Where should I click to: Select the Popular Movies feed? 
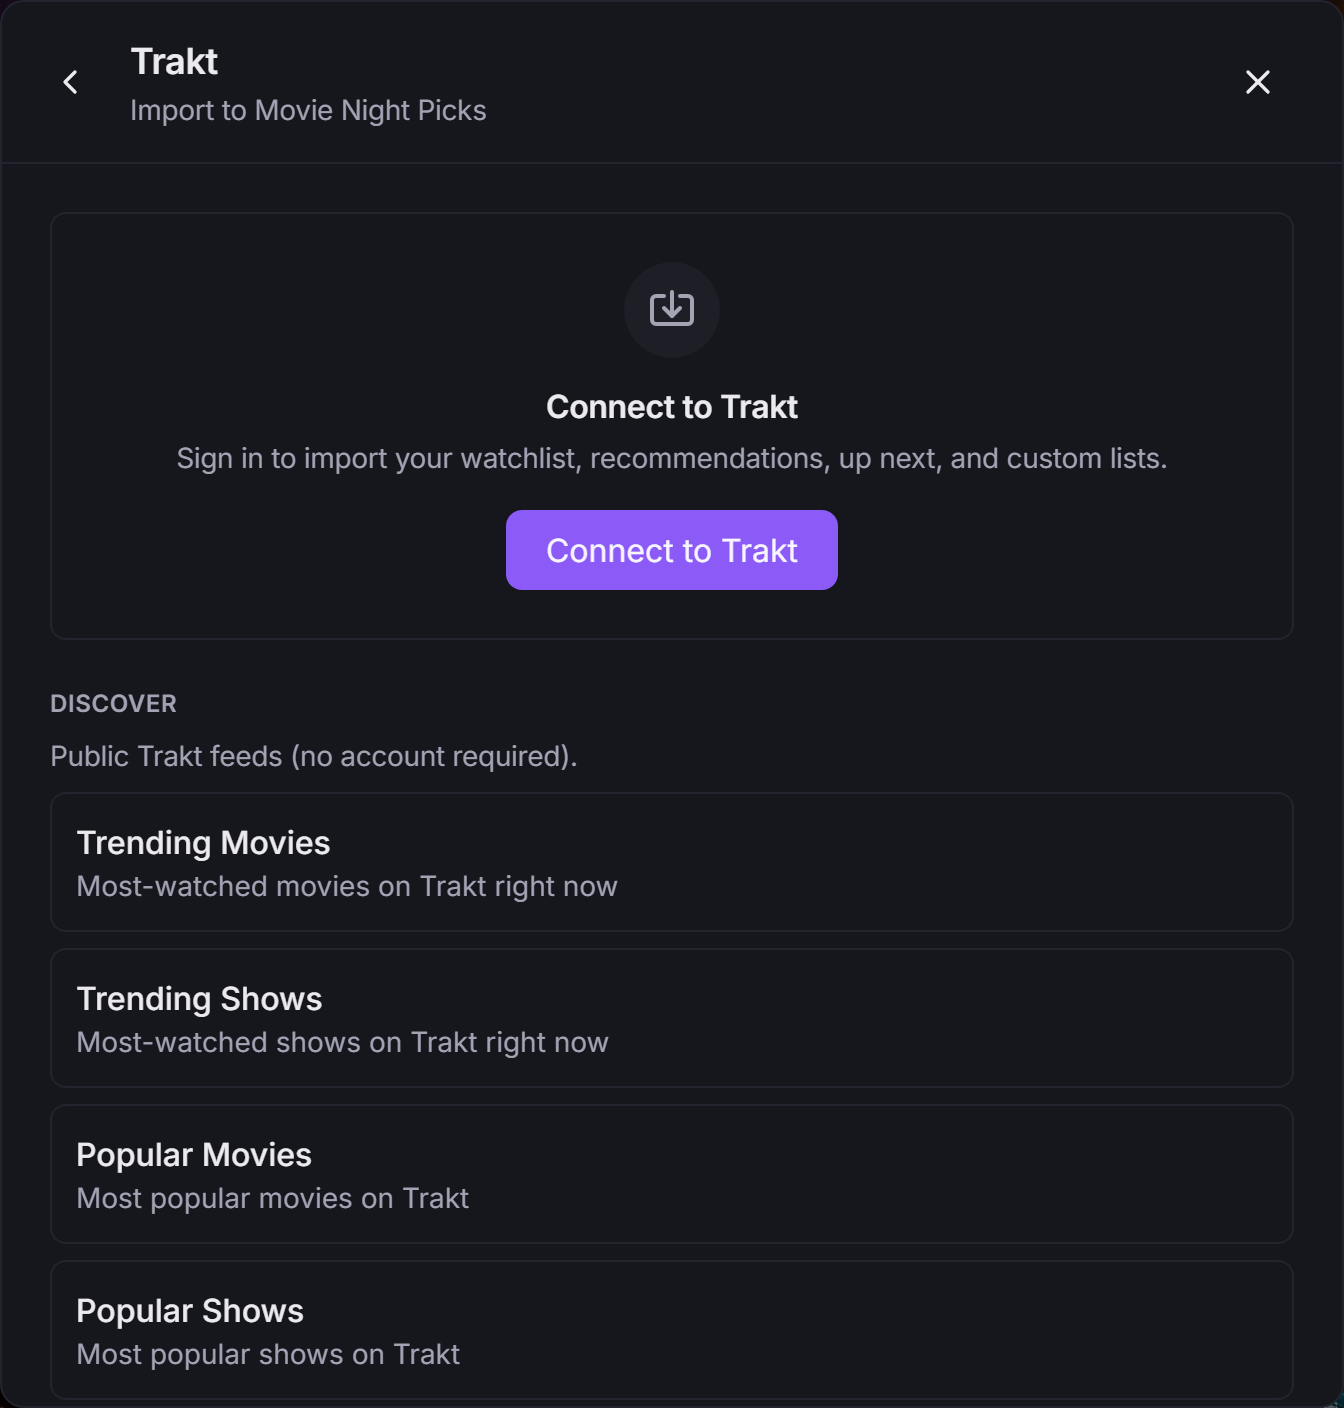[672, 1174]
